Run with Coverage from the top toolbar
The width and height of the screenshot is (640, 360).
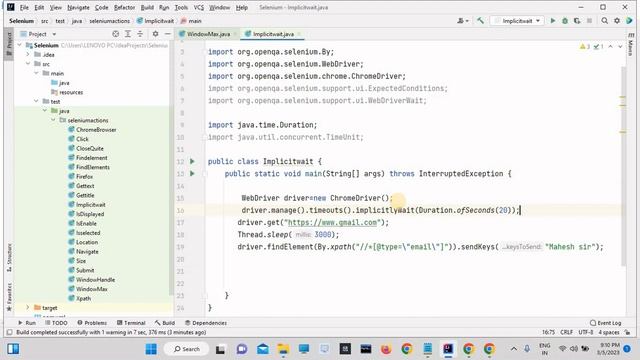(x=577, y=20)
